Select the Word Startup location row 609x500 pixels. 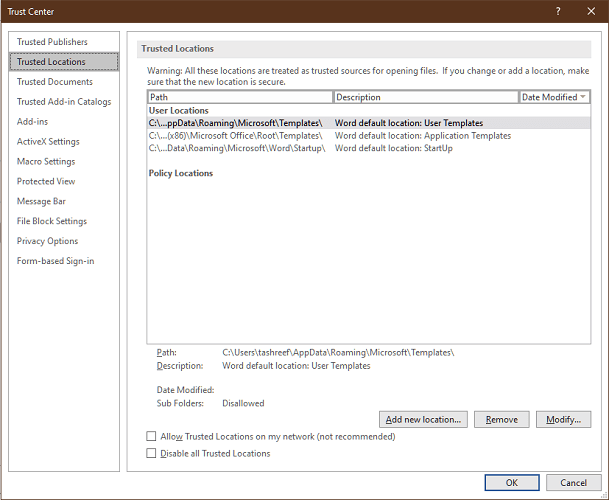369,148
